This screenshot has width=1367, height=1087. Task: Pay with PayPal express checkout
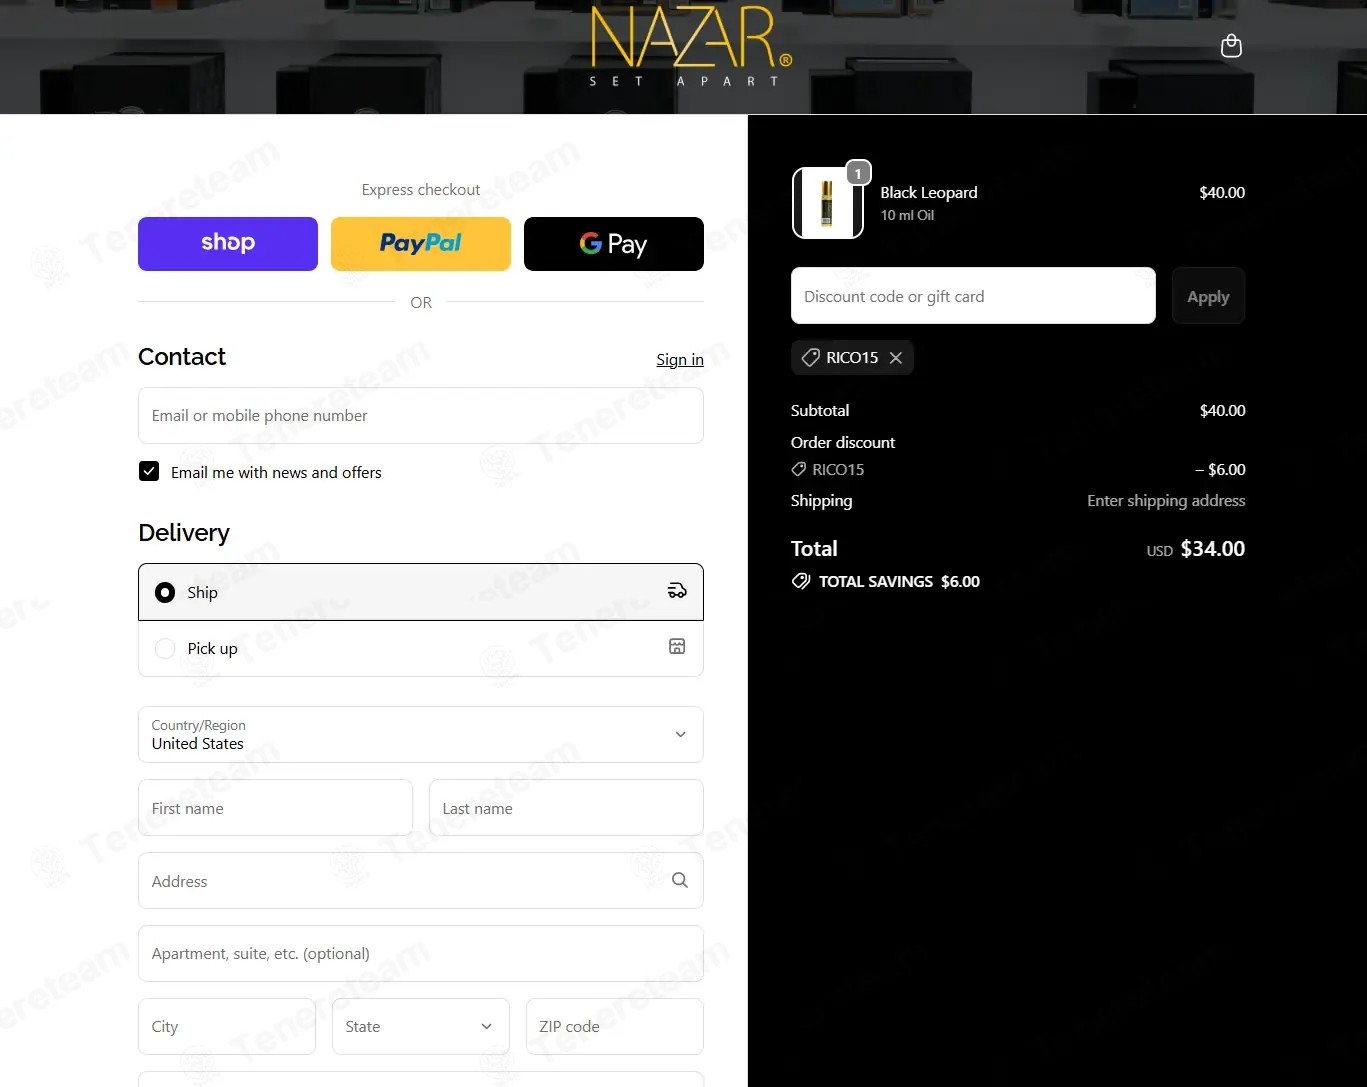(x=421, y=244)
